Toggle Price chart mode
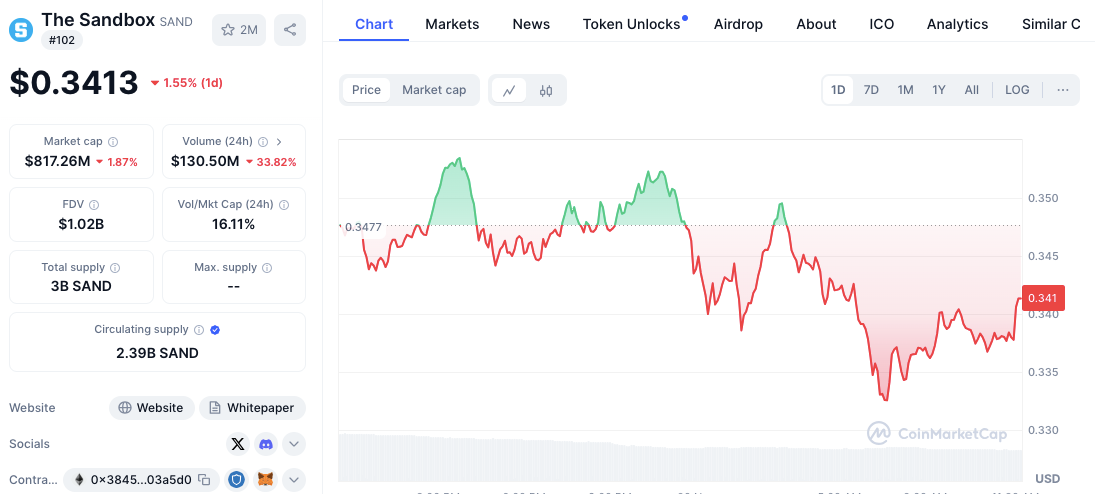 pyautogui.click(x=366, y=89)
